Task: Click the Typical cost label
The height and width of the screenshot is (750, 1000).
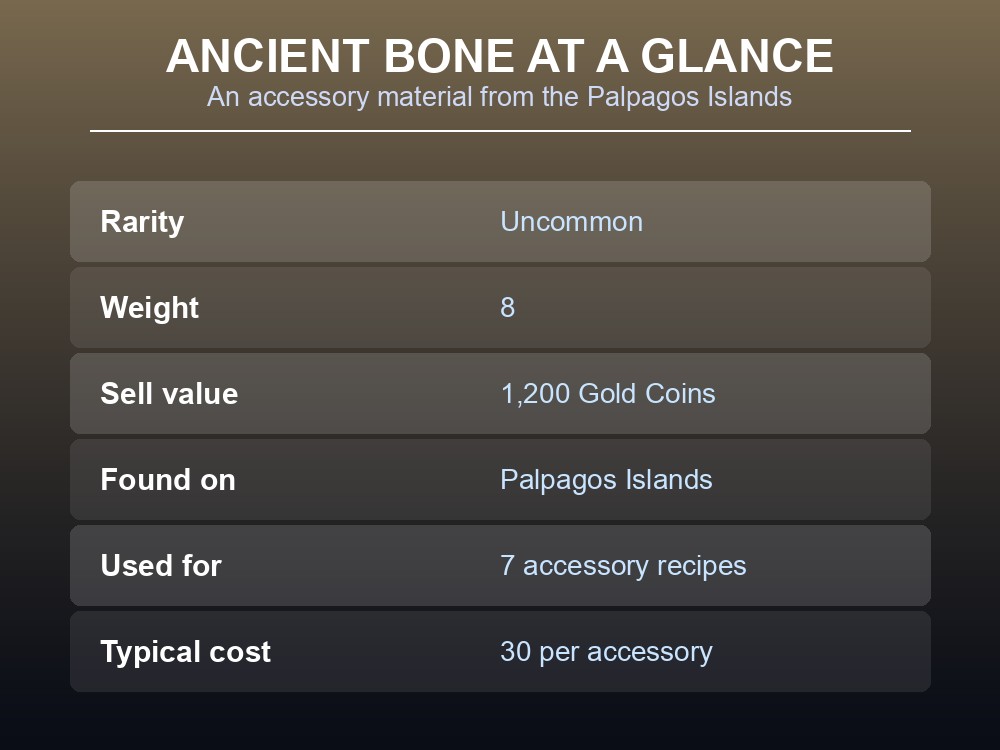Action: pyautogui.click(x=186, y=652)
